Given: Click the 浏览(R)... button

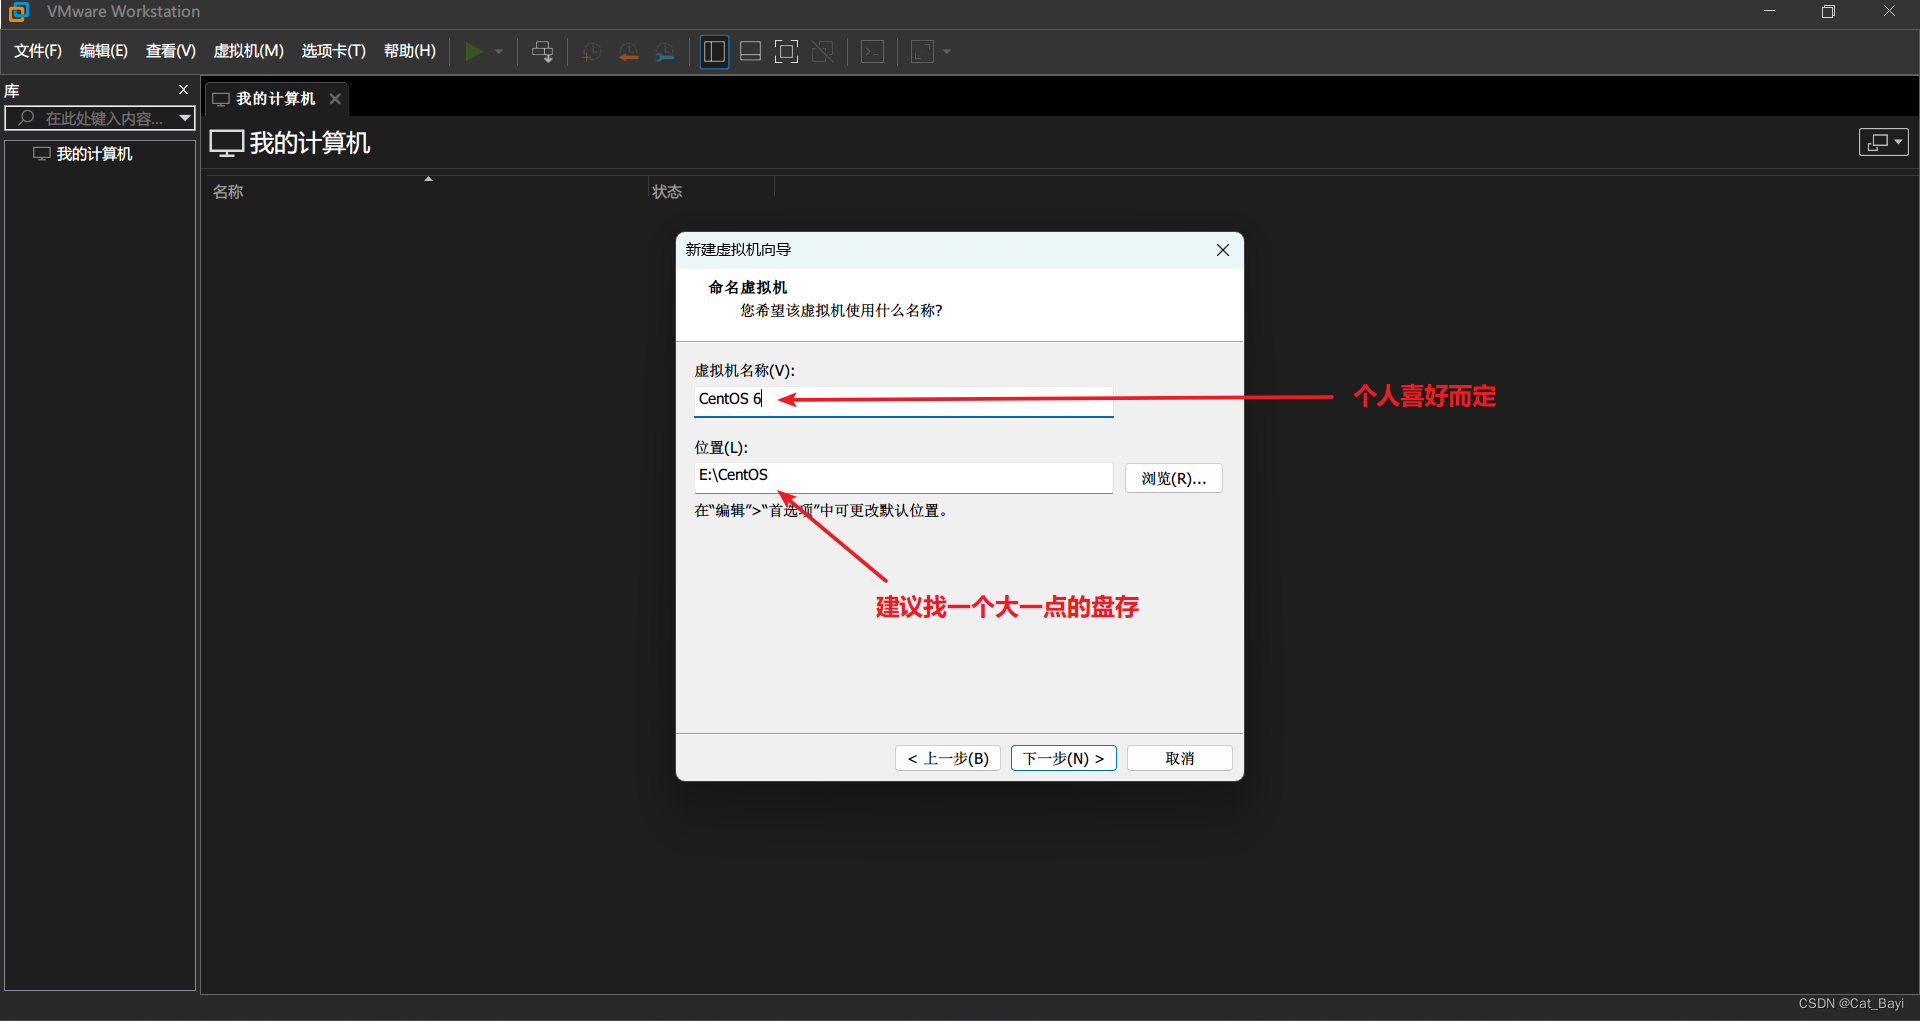Looking at the screenshot, I should pyautogui.click(x=1174, y=478).
